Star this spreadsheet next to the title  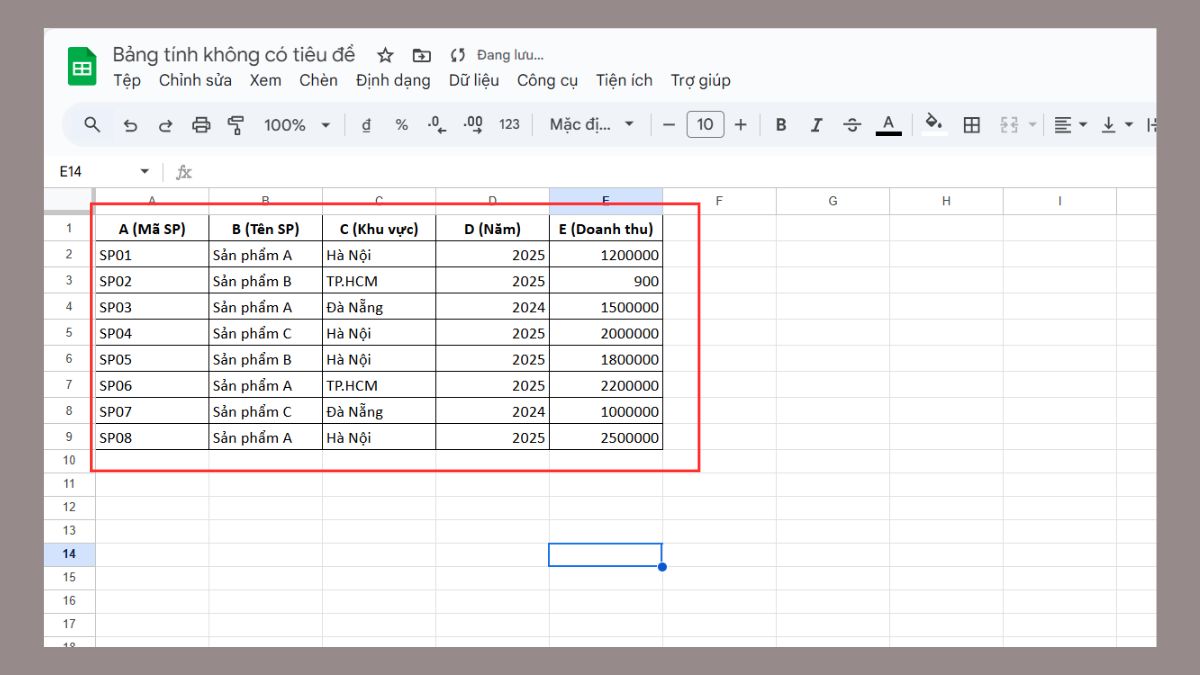tap(385, 55)
